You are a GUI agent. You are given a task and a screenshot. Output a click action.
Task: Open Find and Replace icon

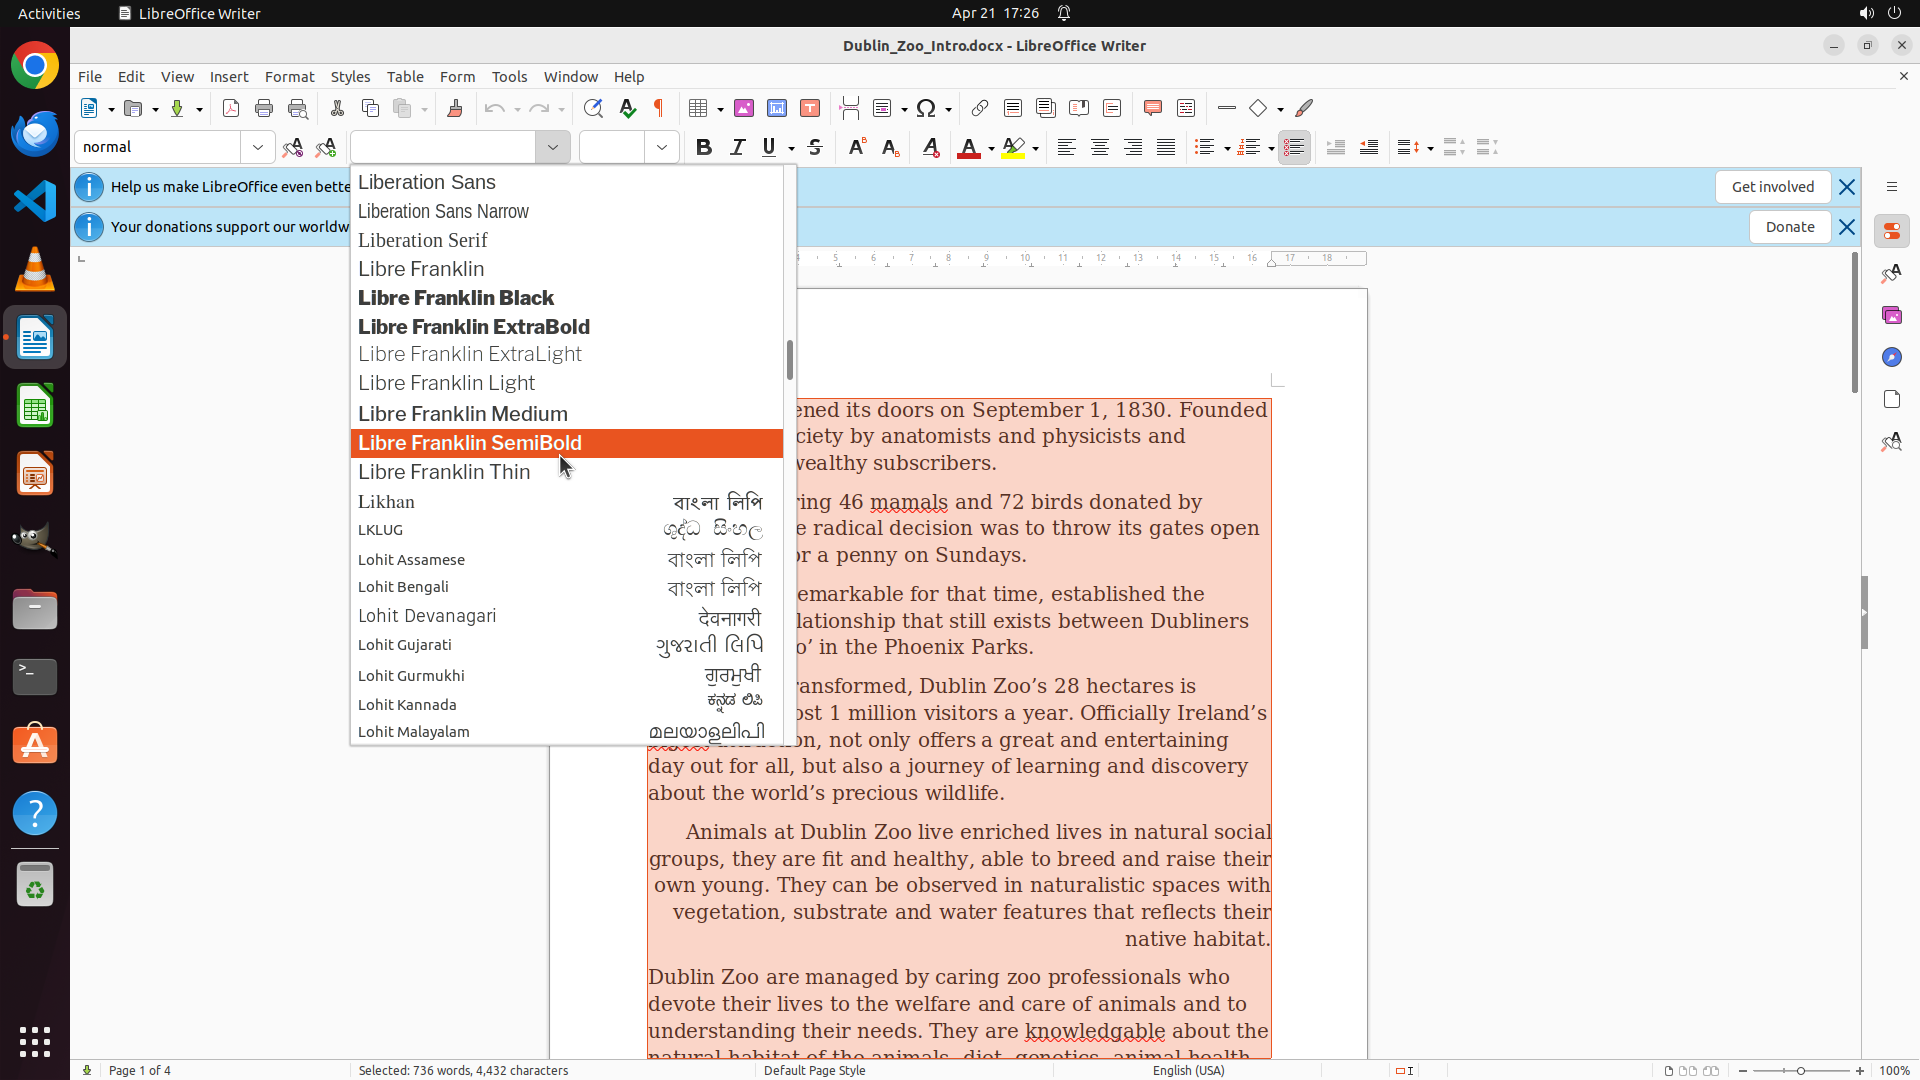593,108
